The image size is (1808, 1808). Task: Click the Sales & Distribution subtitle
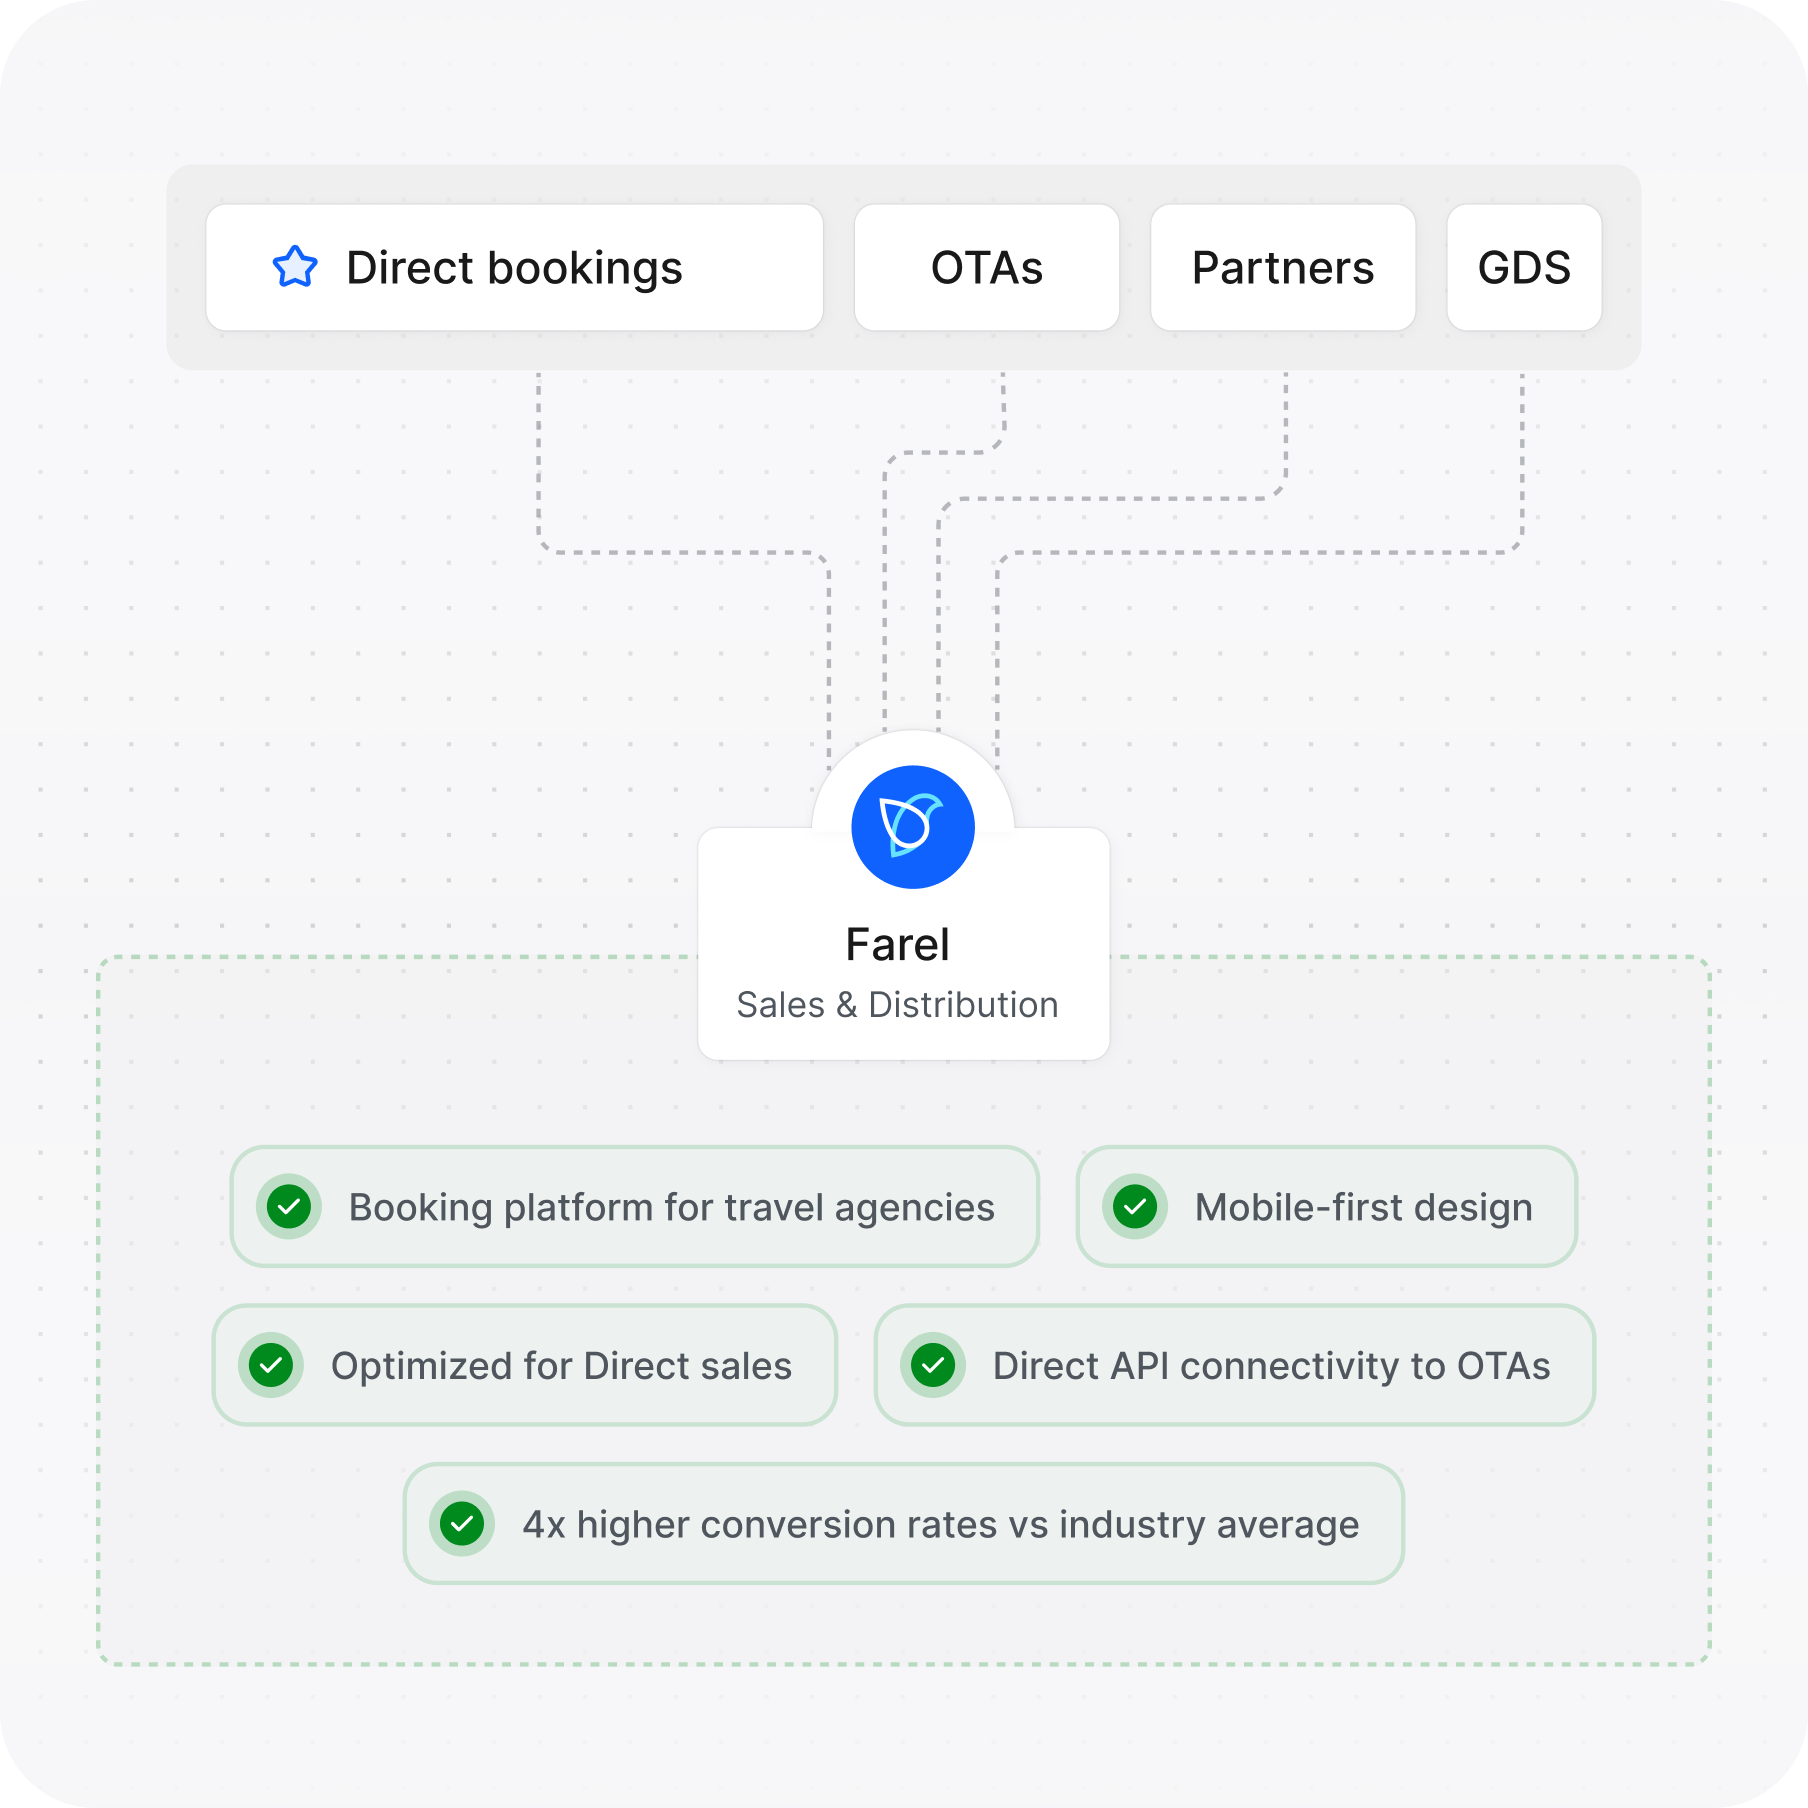897,1005
